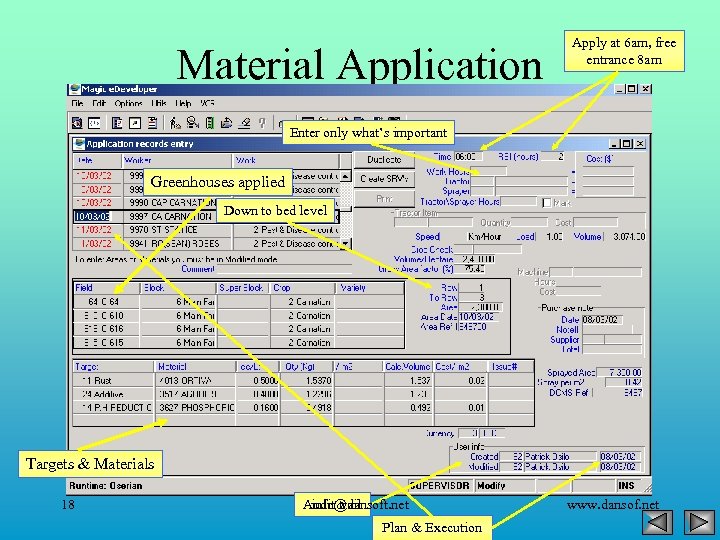This screenshot has width=720, height=540.
Task: Click the Sprayed Area value field
Action: [x=619, y=372]
